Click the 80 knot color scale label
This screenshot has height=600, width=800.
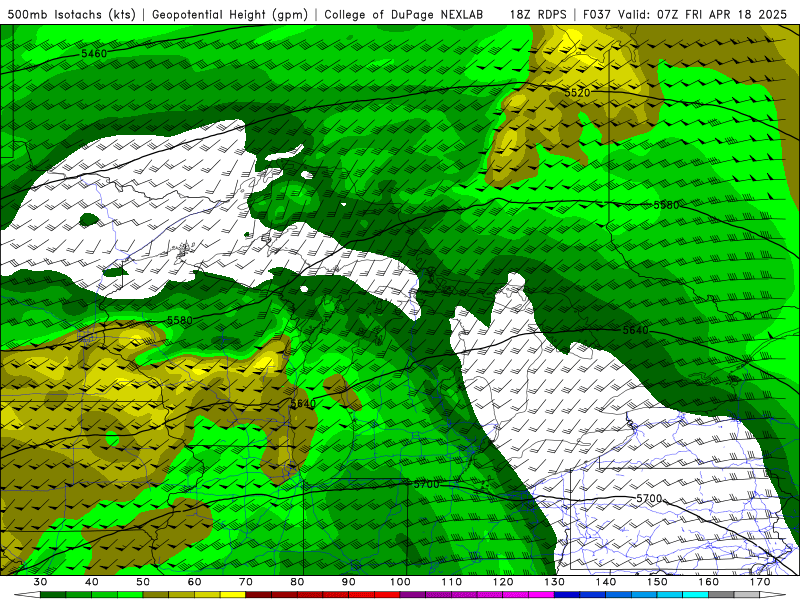[x=297, y=582]
